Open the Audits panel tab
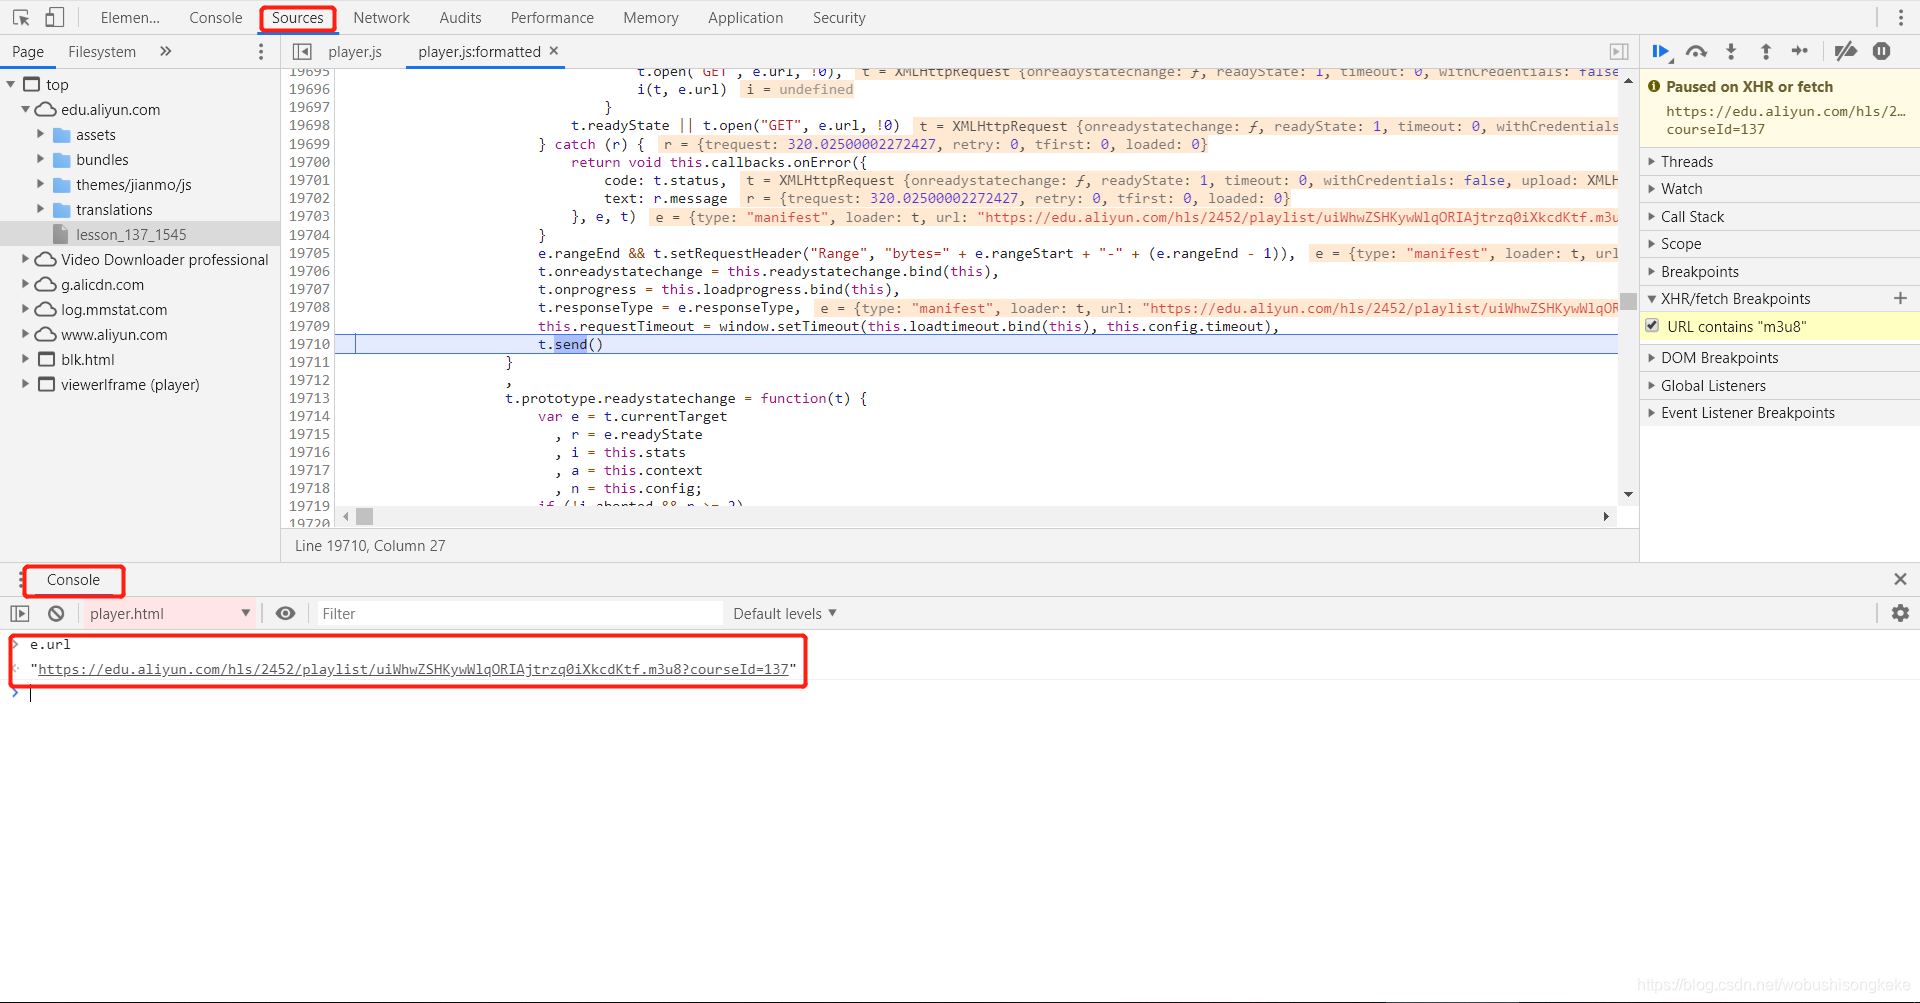The height and width of the screenshot is (1003, 1920). tap(460, 18)
